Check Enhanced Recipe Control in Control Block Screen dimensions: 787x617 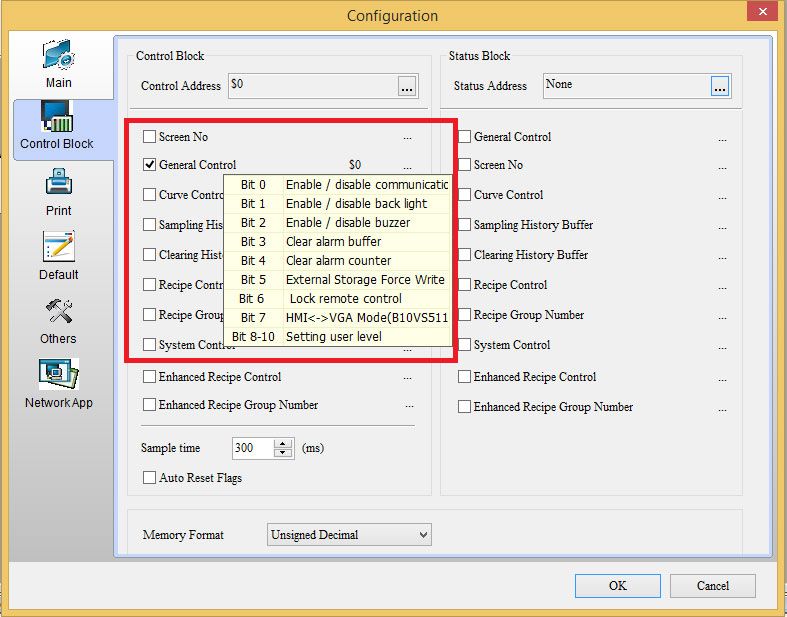coord(150,377)
